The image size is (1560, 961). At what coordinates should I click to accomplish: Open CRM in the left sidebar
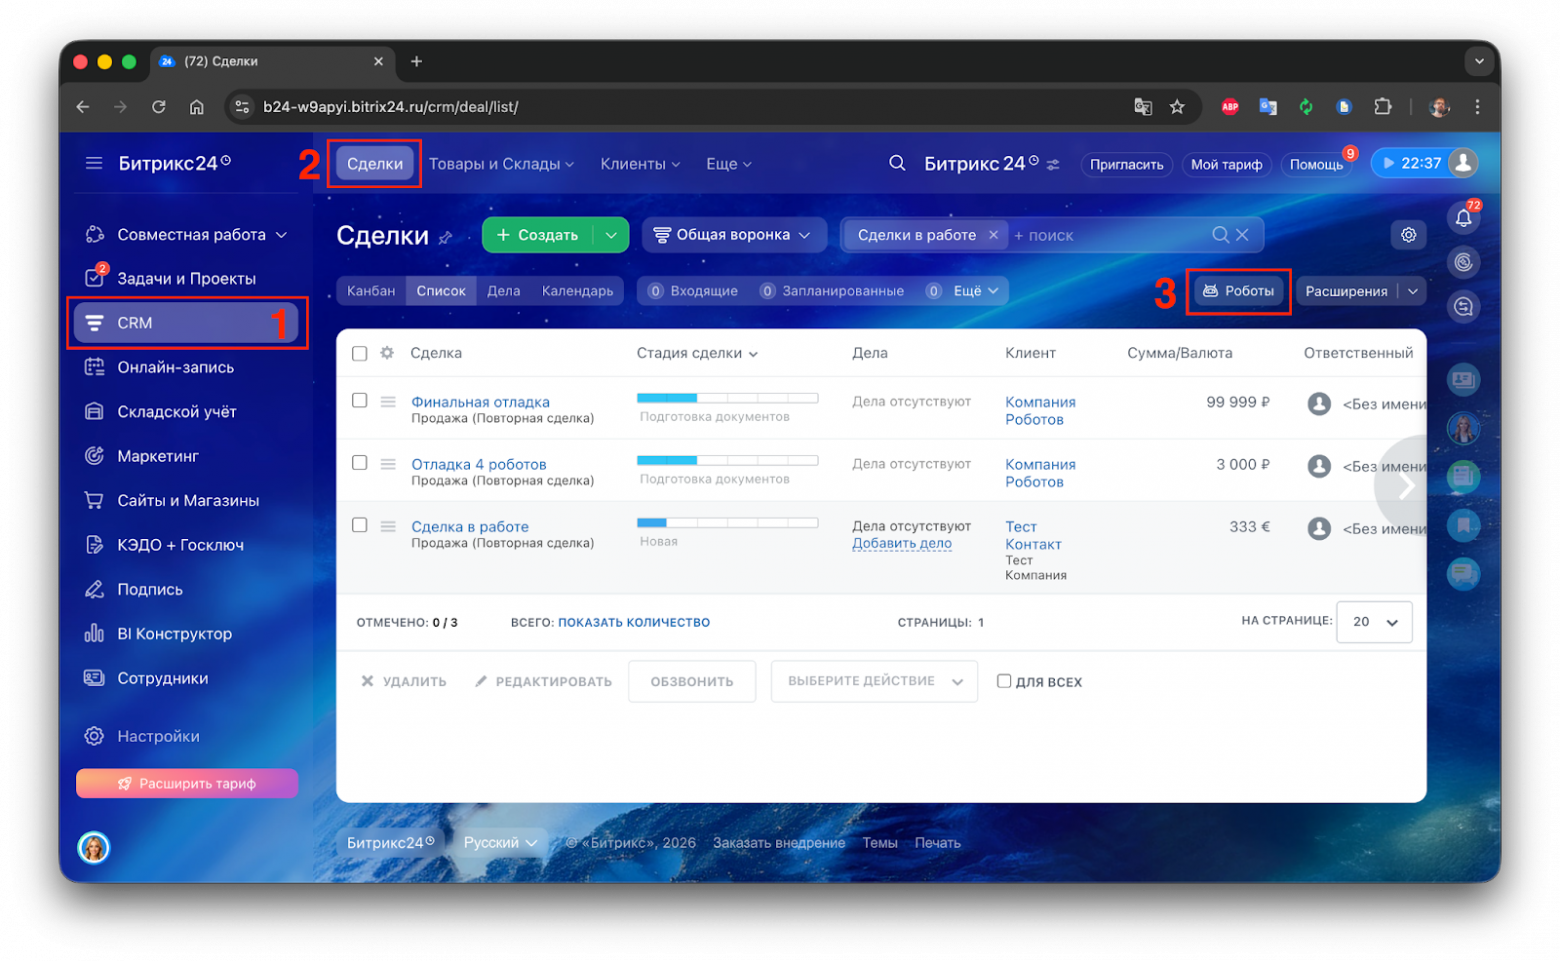pos(186,323)
